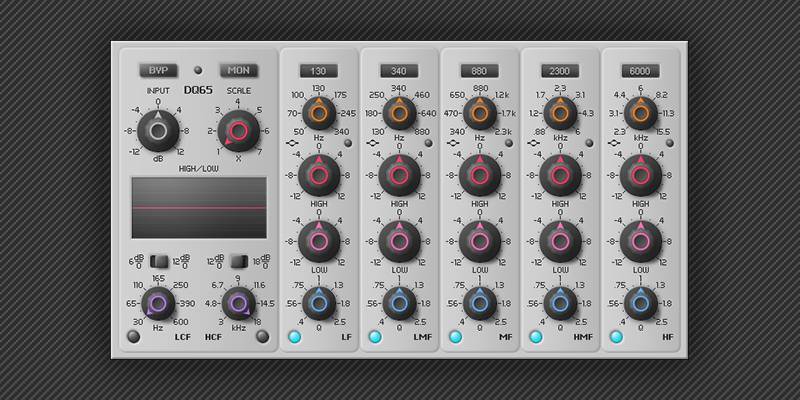The width and height of the screenshot is (800, 400).
Task: Click the blue Q knob in HMF band
Action: (560, 304)
